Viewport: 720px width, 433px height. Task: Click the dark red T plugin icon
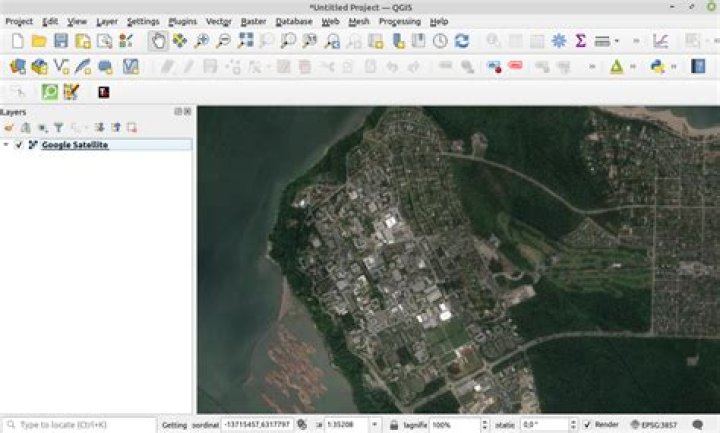pyautogui.click(x=104, y=92)
